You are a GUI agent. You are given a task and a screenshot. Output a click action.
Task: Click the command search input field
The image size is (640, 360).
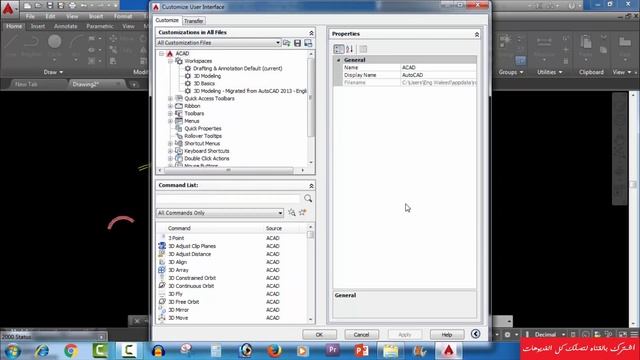point(228,199)
